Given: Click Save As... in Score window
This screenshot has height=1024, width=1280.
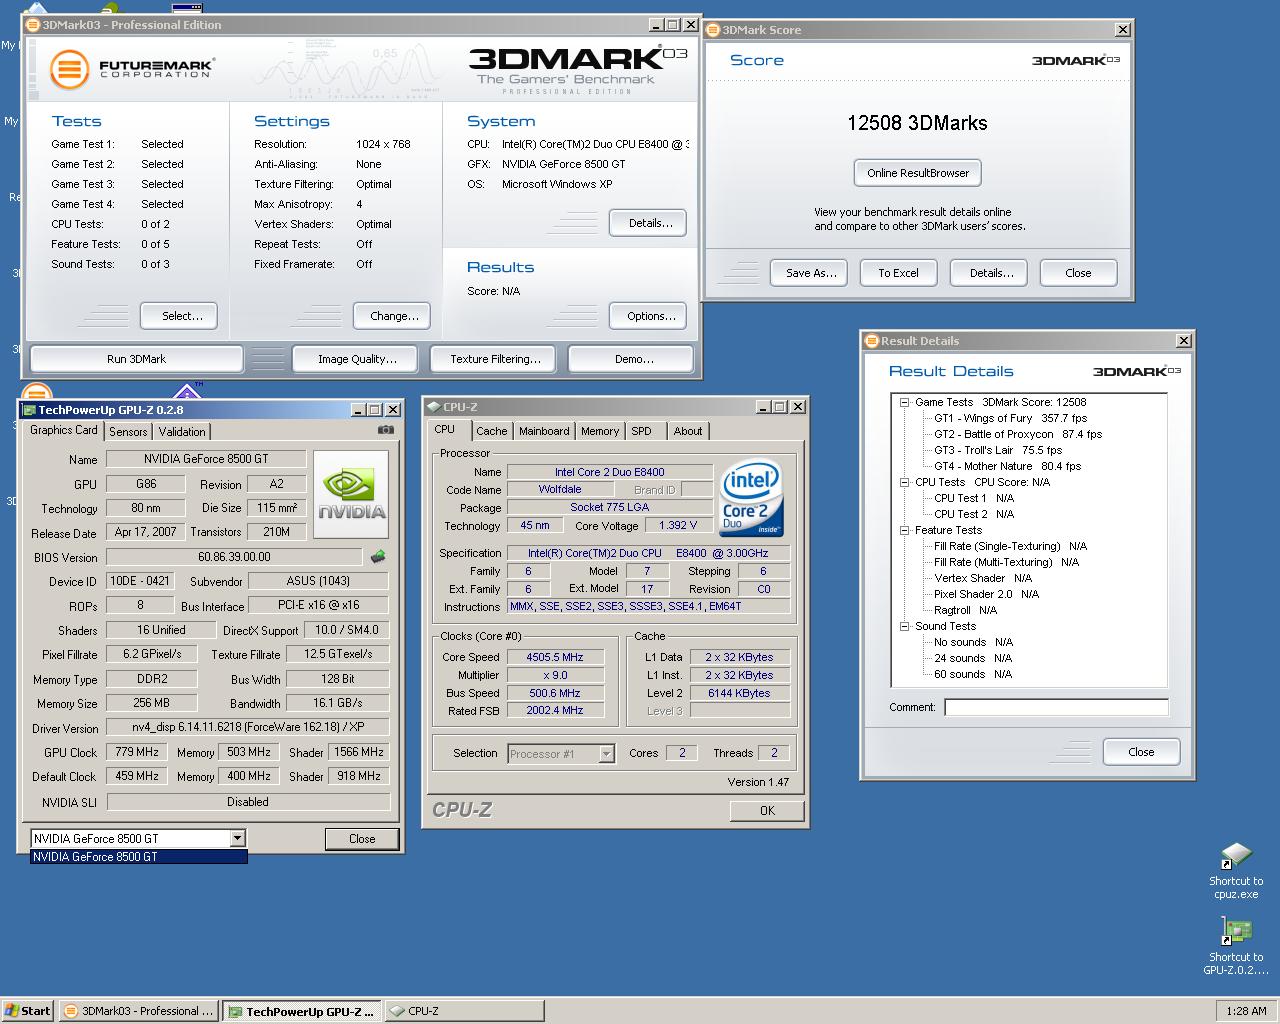Looking at the screenshot, I should click(811, 273).
